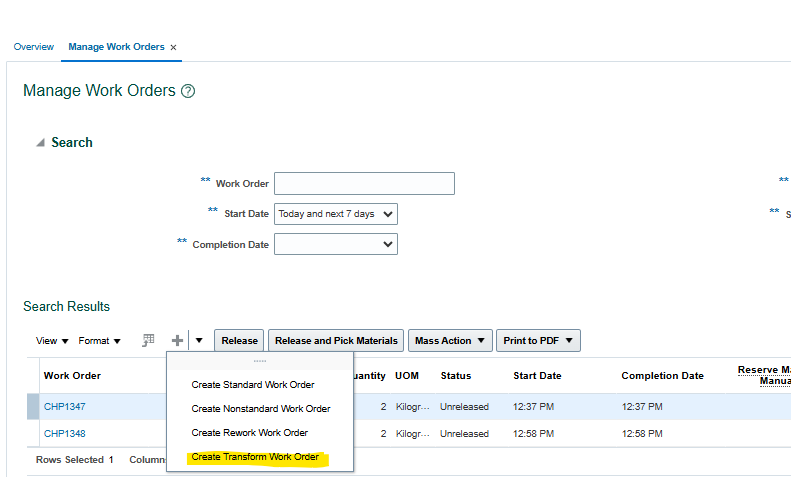Sort by Status column header

(x=456, y=376)
